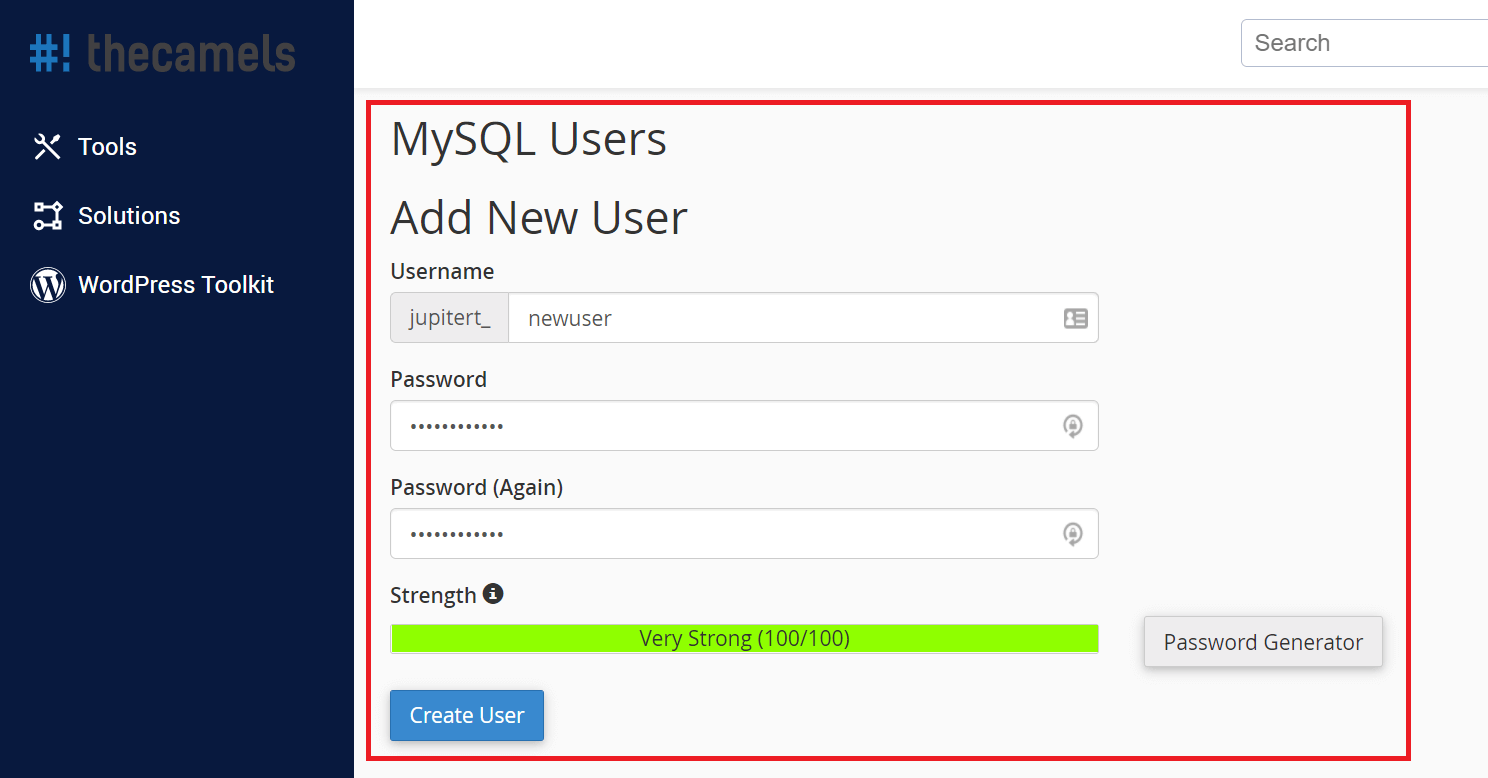Focus the Search box at top

click(x=1364, y=43)
